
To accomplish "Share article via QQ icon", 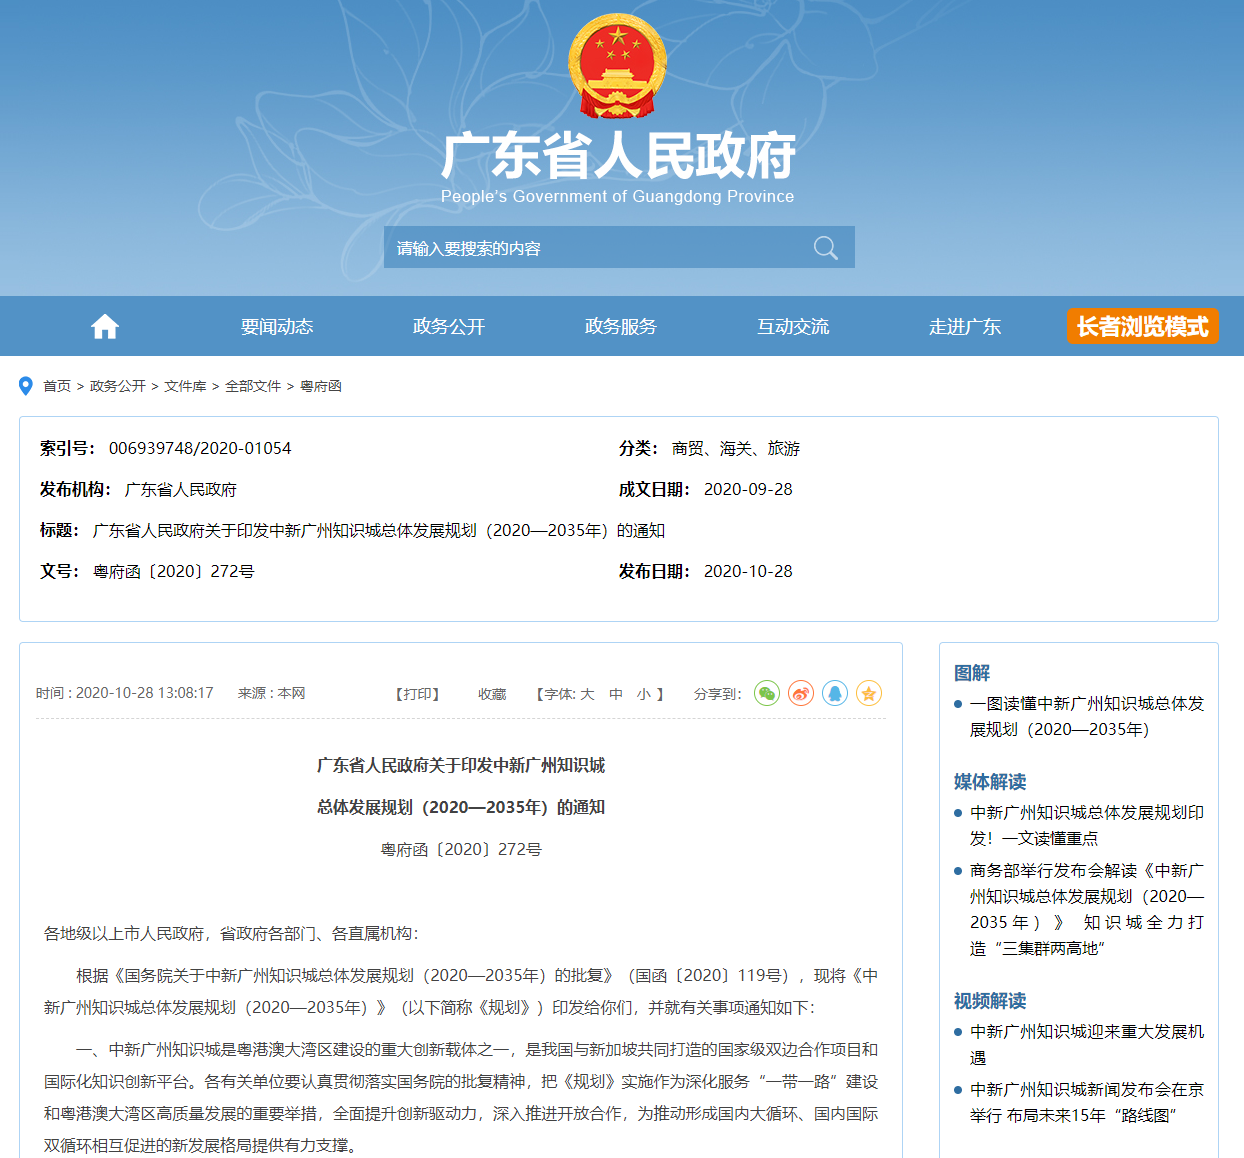I will pos(835,693).
